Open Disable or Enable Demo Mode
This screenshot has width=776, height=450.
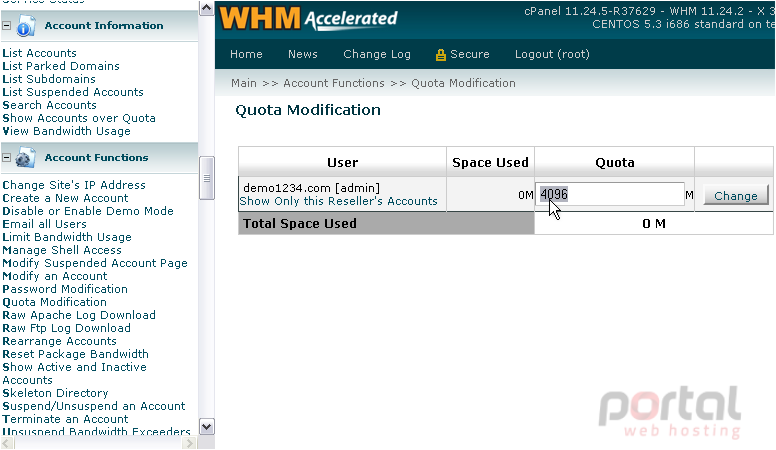click(88, 211)
